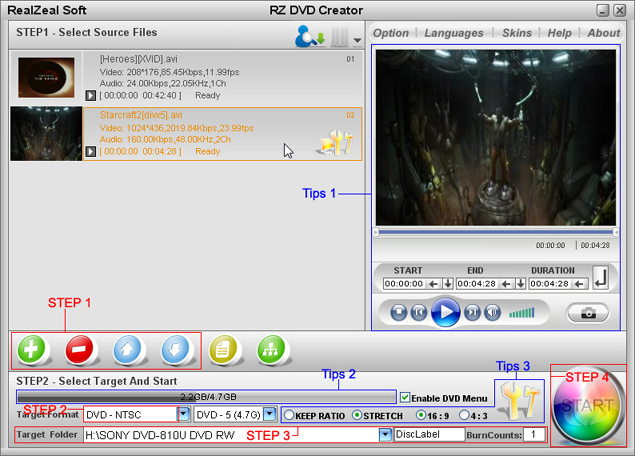635x456 pixels.
Task: Choose the 4:3 aspect ratio
Action: pos(465,415)
